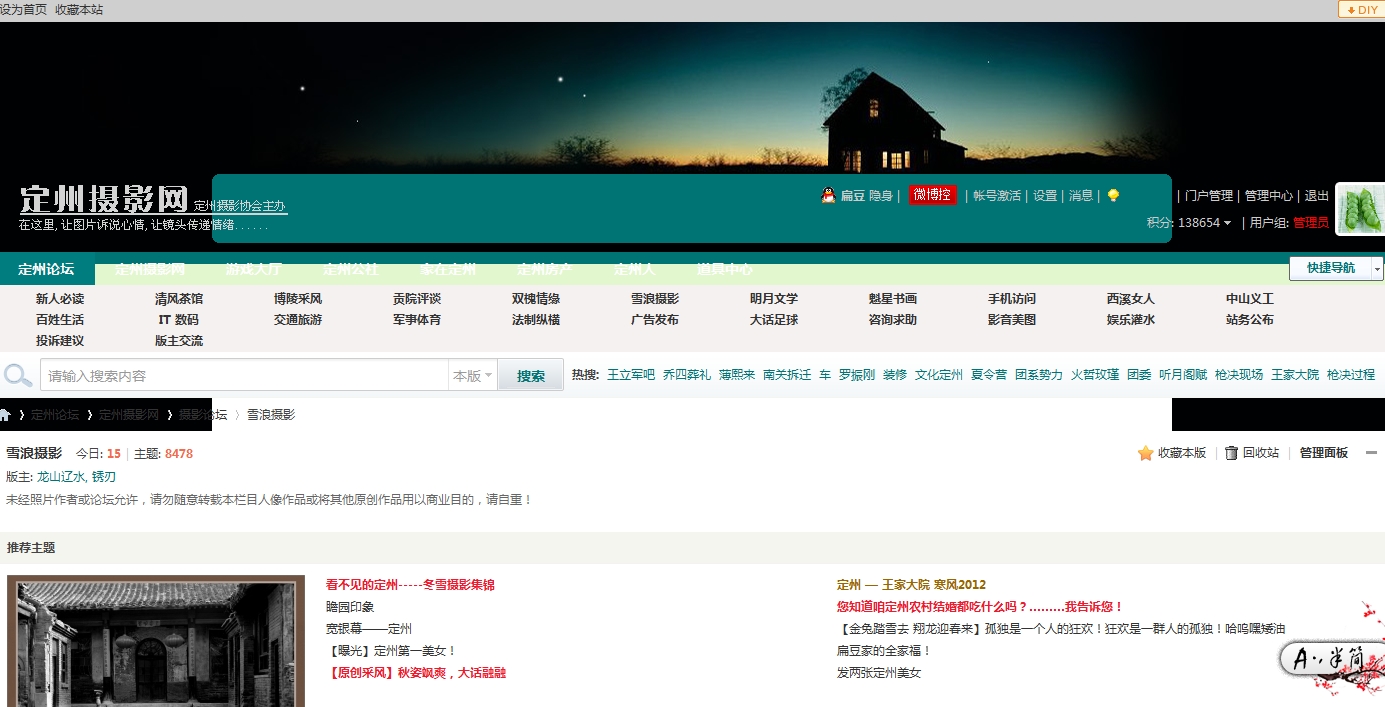Click hot search term 王立军吧
This screenshot has width=1385, height=707.
point(631,375)
